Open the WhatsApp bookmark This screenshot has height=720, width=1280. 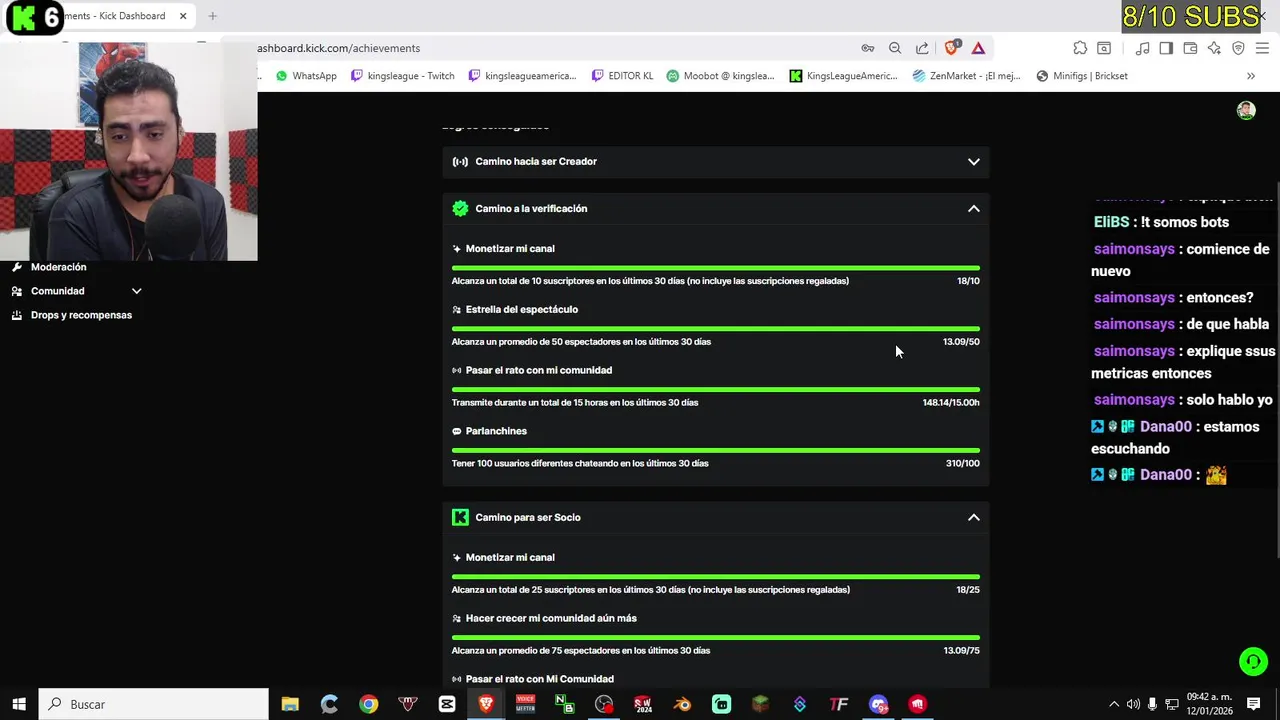pyautogui.click(x=306, y=76)
